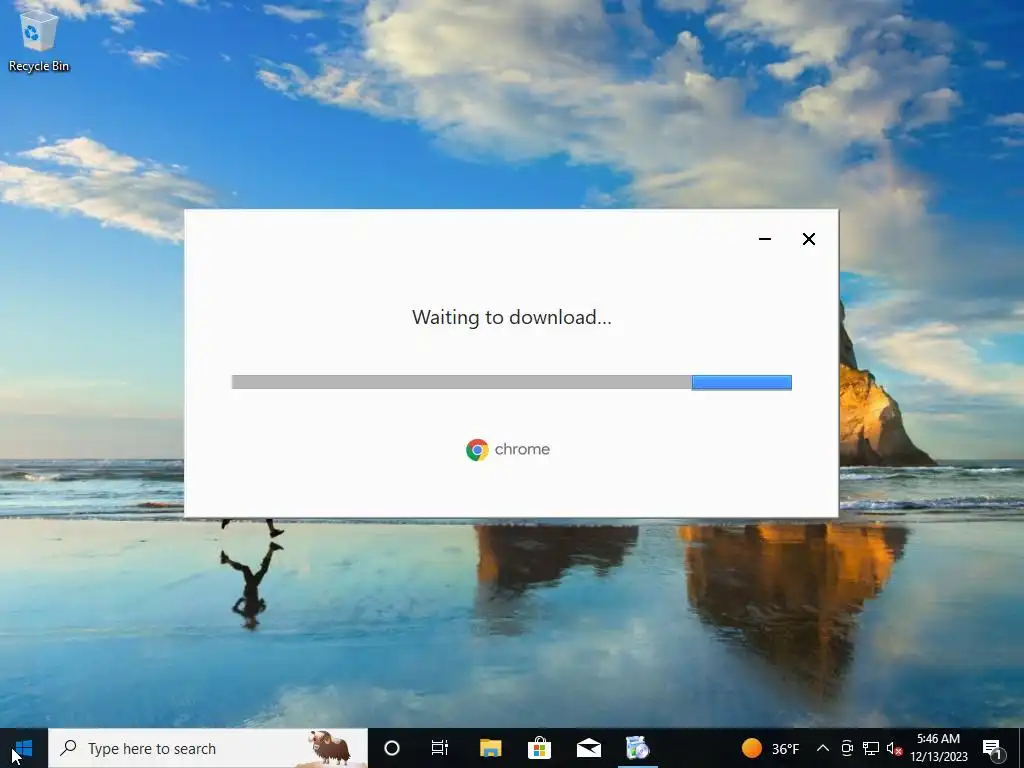This screenshot has width=1024, height=768.
Task: Open the Windows Start menu
Action: 24,748
